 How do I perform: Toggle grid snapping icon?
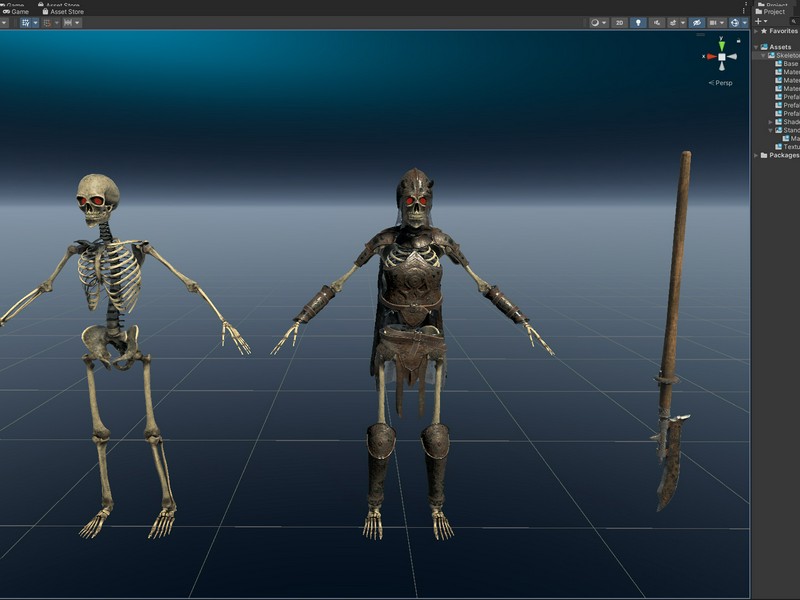[47, 23]
